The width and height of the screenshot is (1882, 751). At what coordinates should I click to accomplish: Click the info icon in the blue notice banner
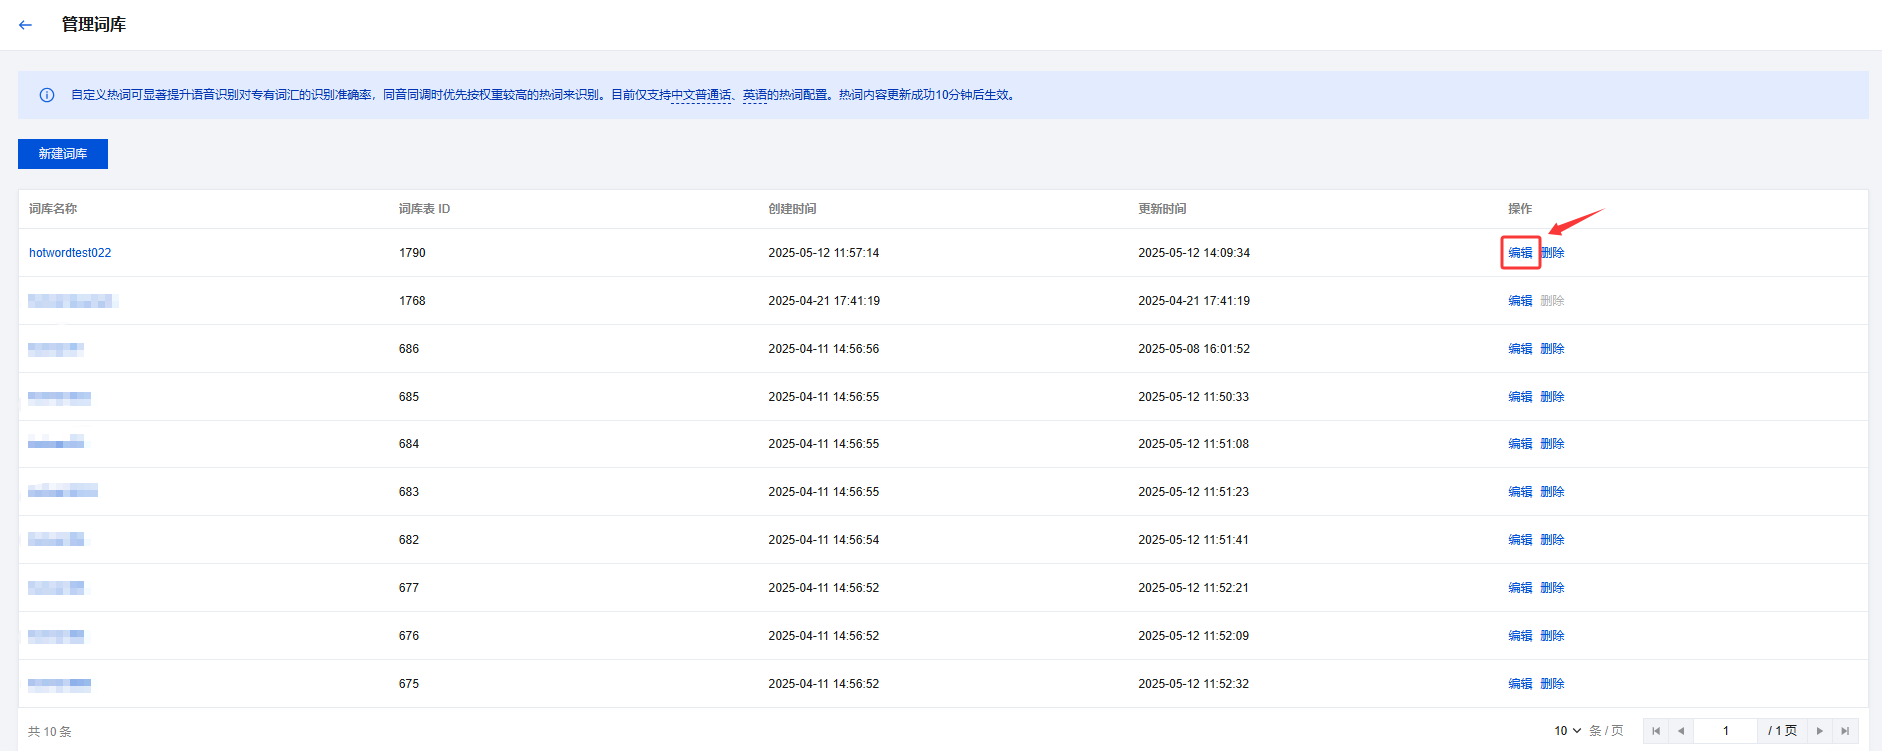pyautogui.click(x=47, y=95)
